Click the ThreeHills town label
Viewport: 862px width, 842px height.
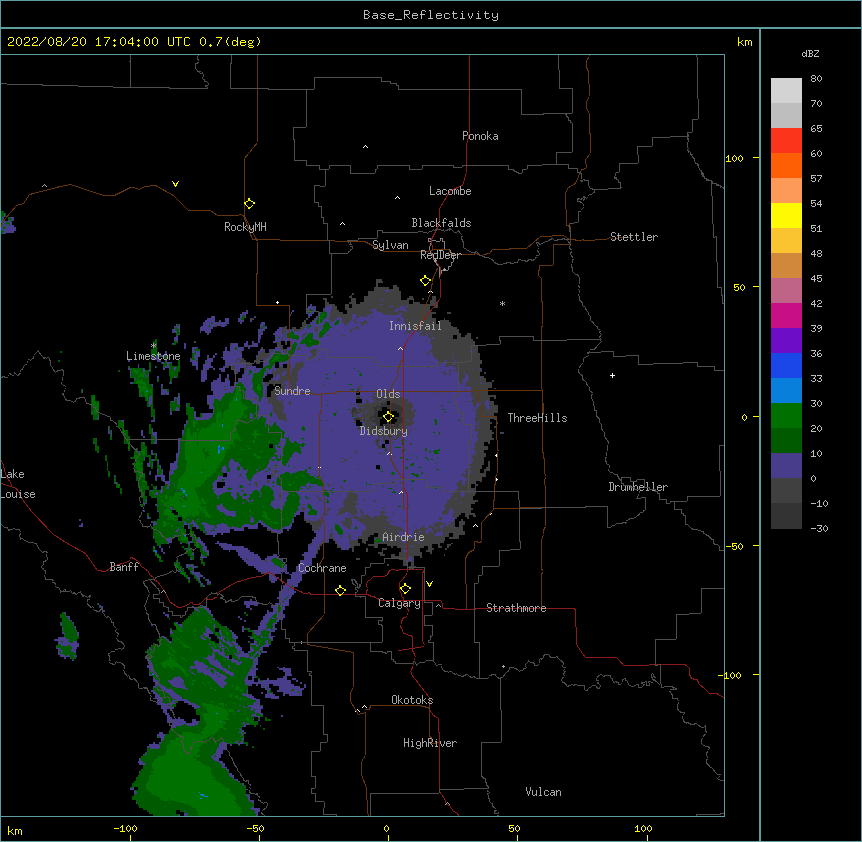click(537, 418)
